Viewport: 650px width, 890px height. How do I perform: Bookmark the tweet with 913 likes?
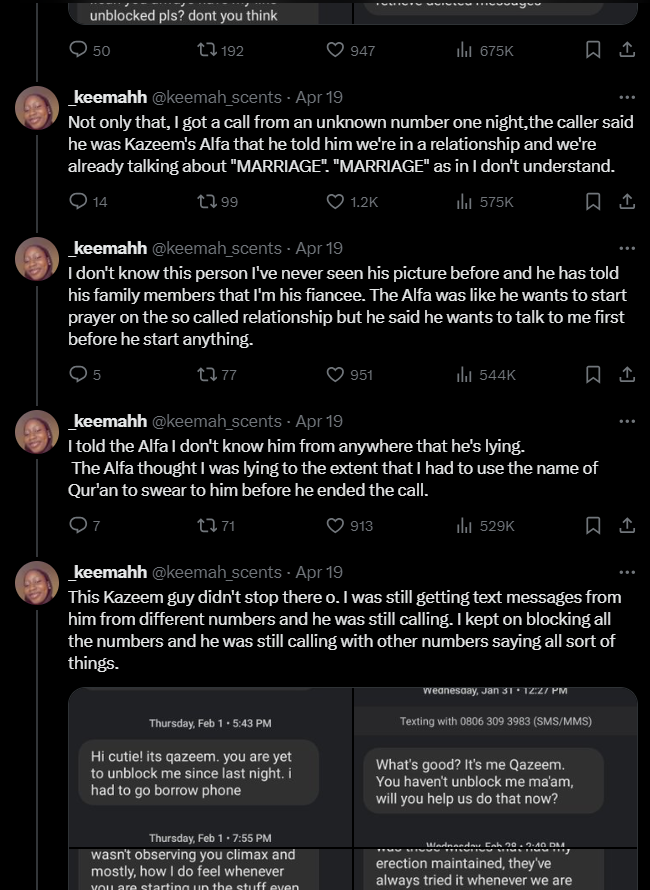[593, 526]
